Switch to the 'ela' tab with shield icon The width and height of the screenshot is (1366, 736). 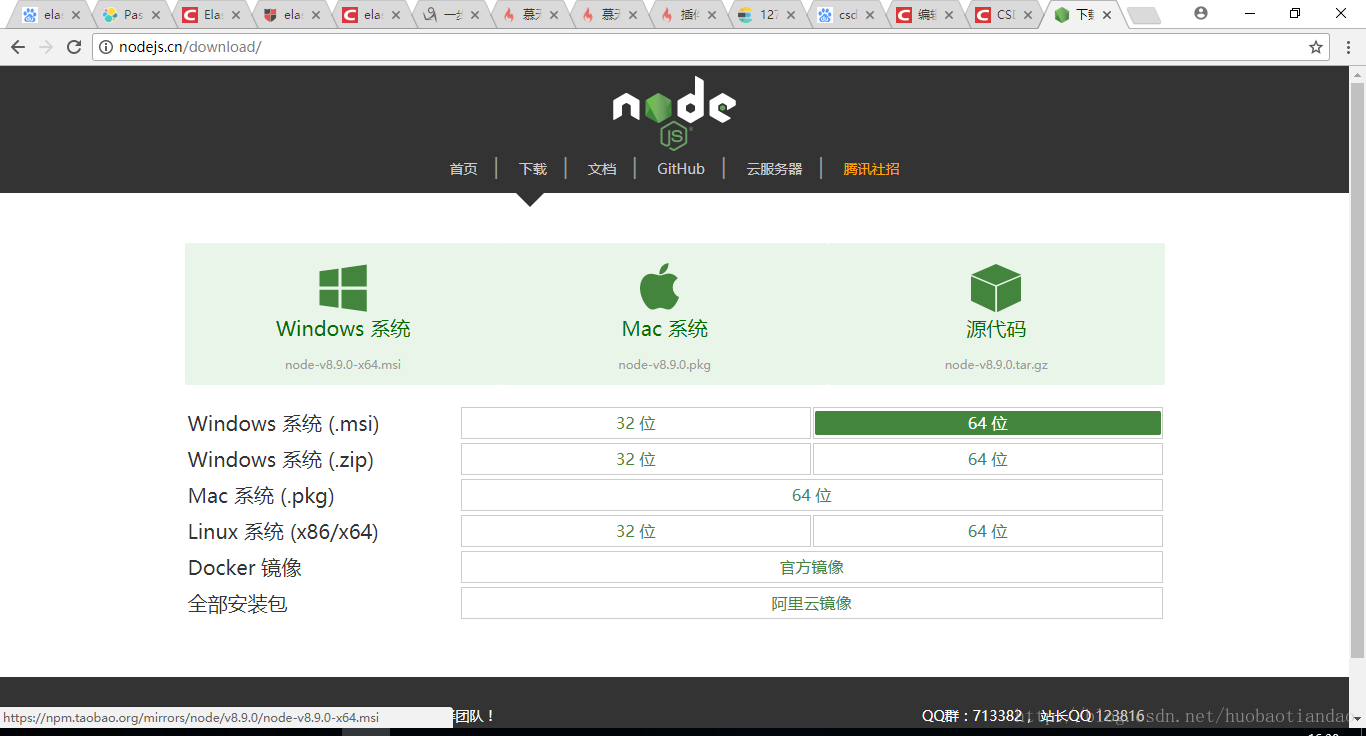(x=290, y=15)
